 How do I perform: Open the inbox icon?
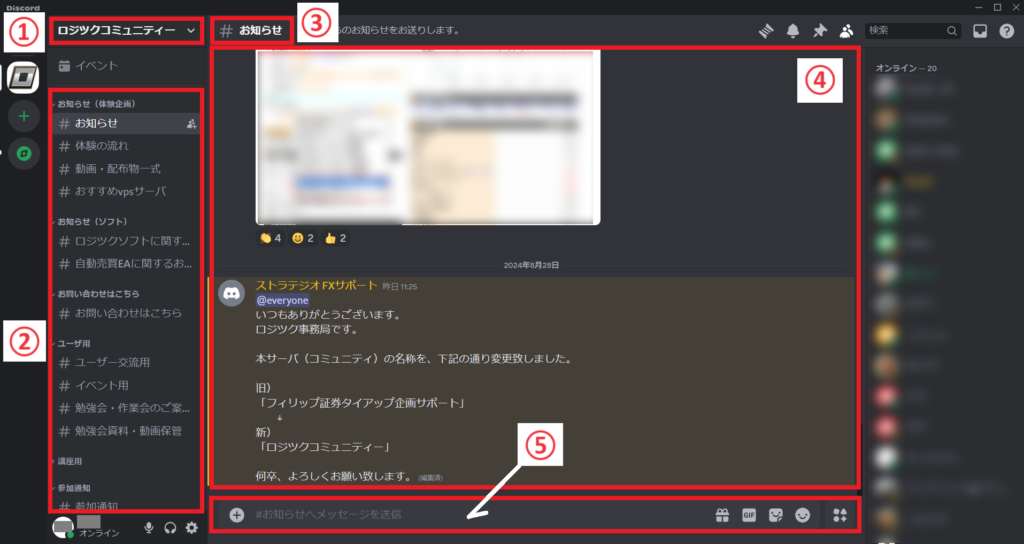(980, 31)
